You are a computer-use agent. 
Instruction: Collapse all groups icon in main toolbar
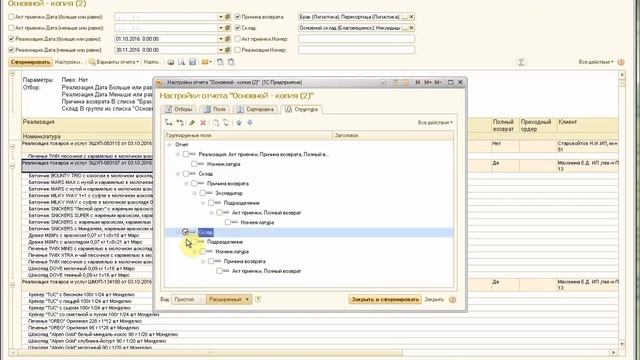coord(231,62)
